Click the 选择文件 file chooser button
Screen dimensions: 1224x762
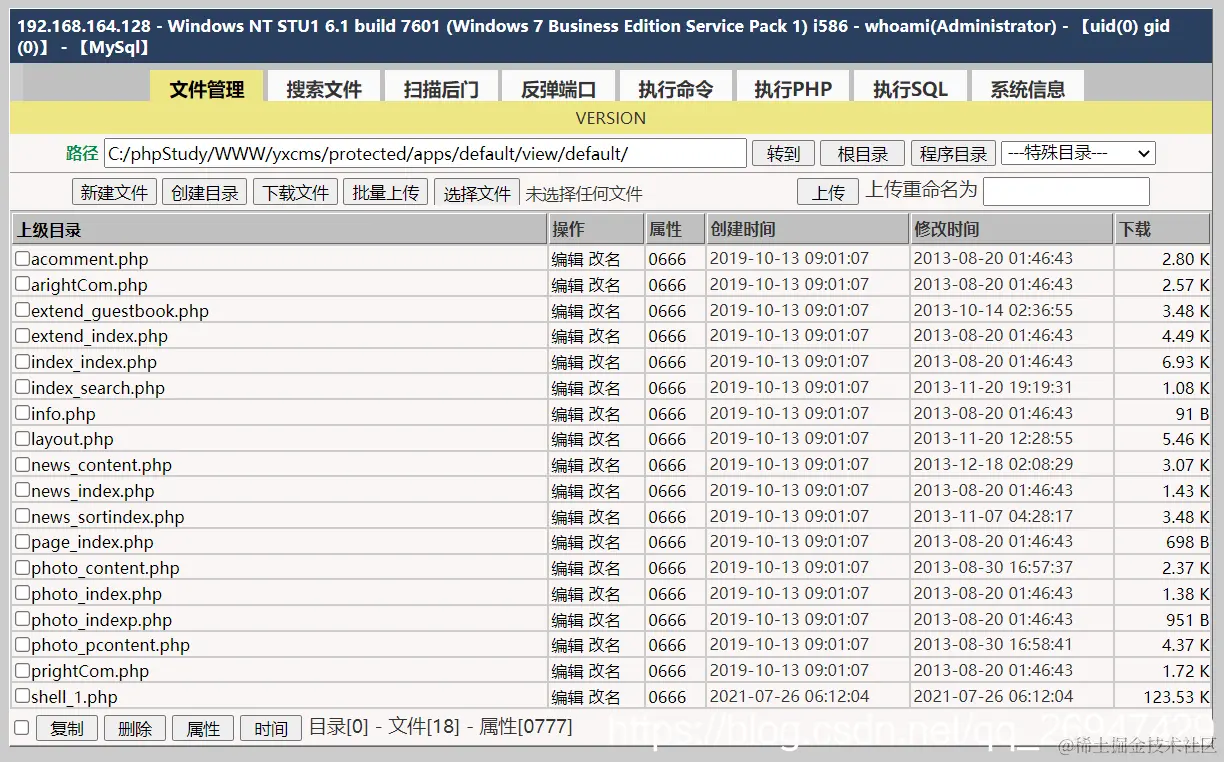tap(477, 193)
